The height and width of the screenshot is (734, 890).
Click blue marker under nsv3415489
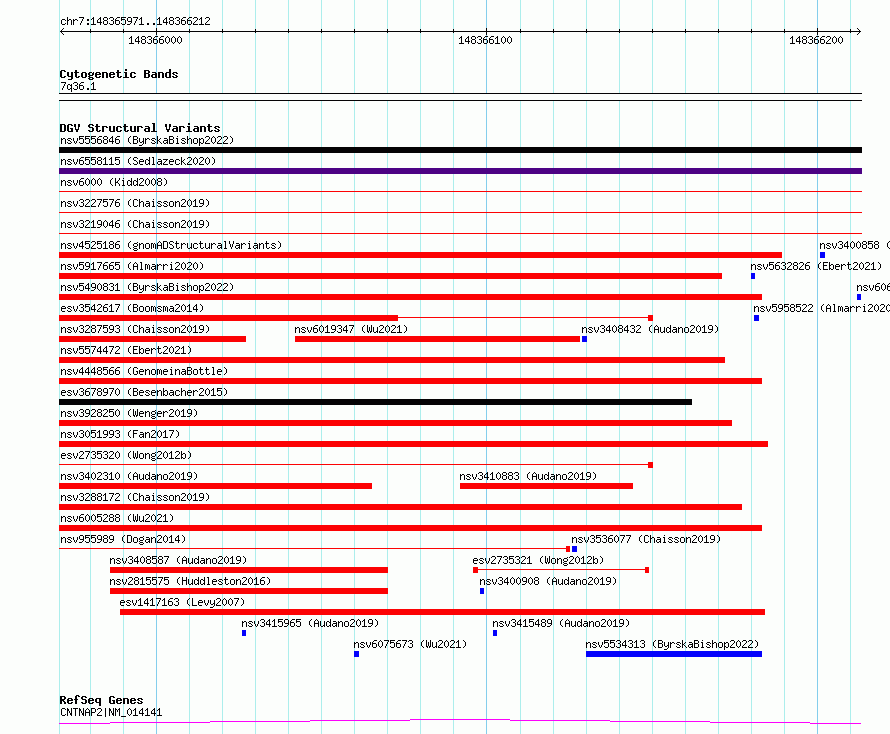click(x=495, y=633)
